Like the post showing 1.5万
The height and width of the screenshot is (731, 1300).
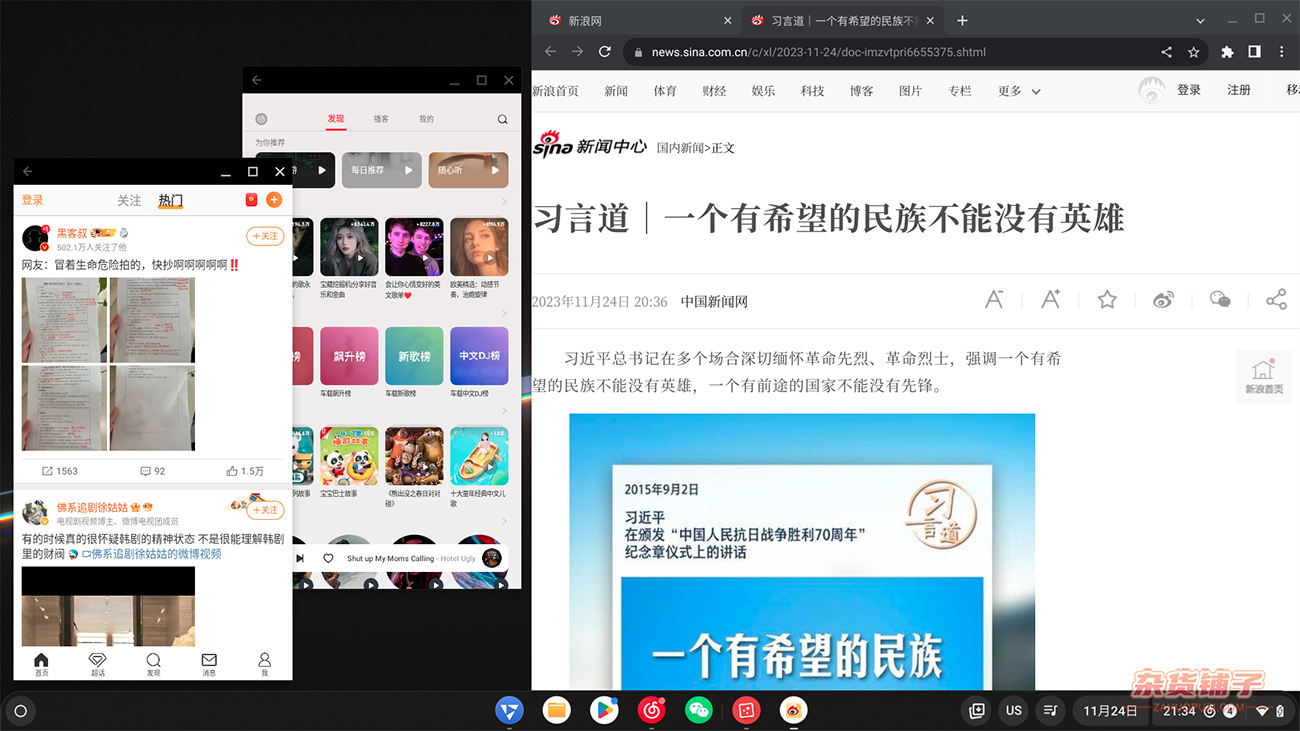(232, 471)
